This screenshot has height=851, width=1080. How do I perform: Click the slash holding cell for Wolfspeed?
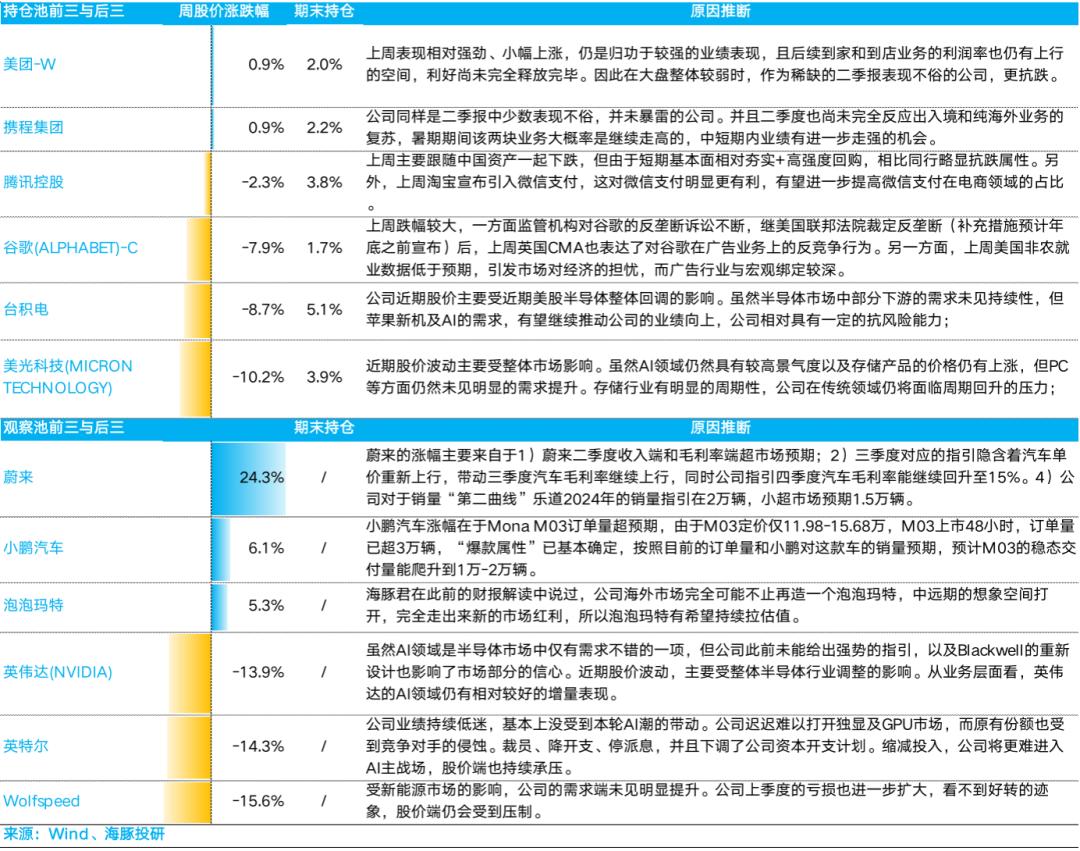[x=324, y=801]
